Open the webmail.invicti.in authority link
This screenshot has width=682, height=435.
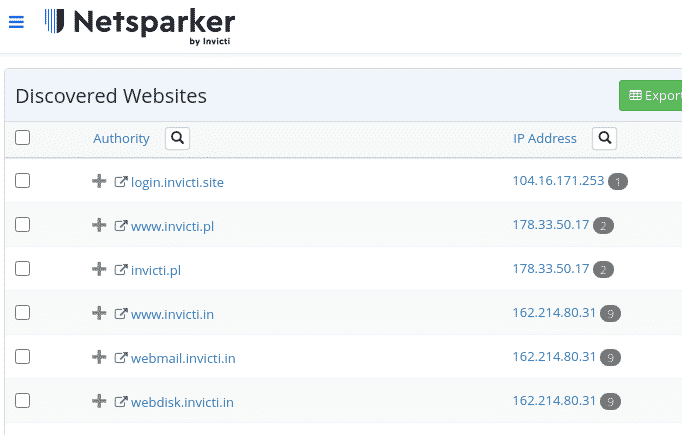pos(183,358)
